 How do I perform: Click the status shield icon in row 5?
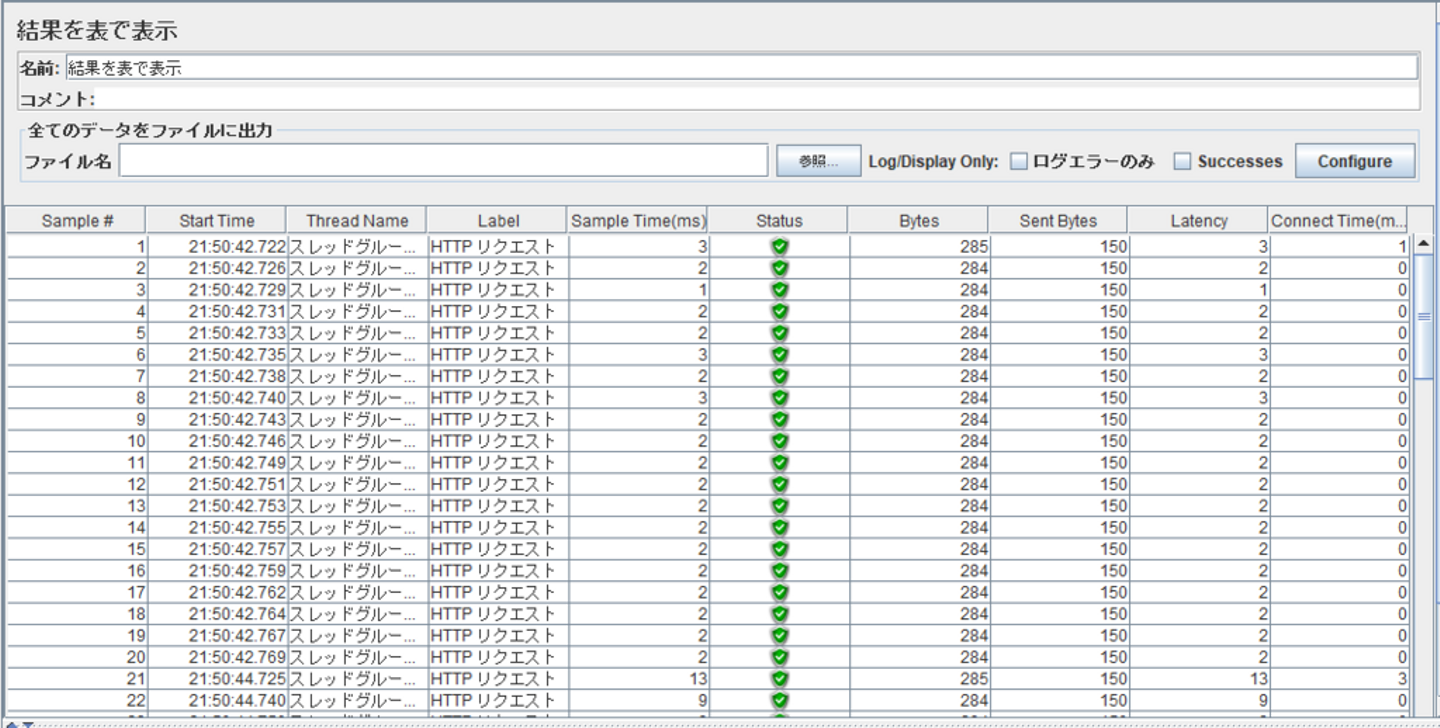pyautogui.click(x=780, y=333)
